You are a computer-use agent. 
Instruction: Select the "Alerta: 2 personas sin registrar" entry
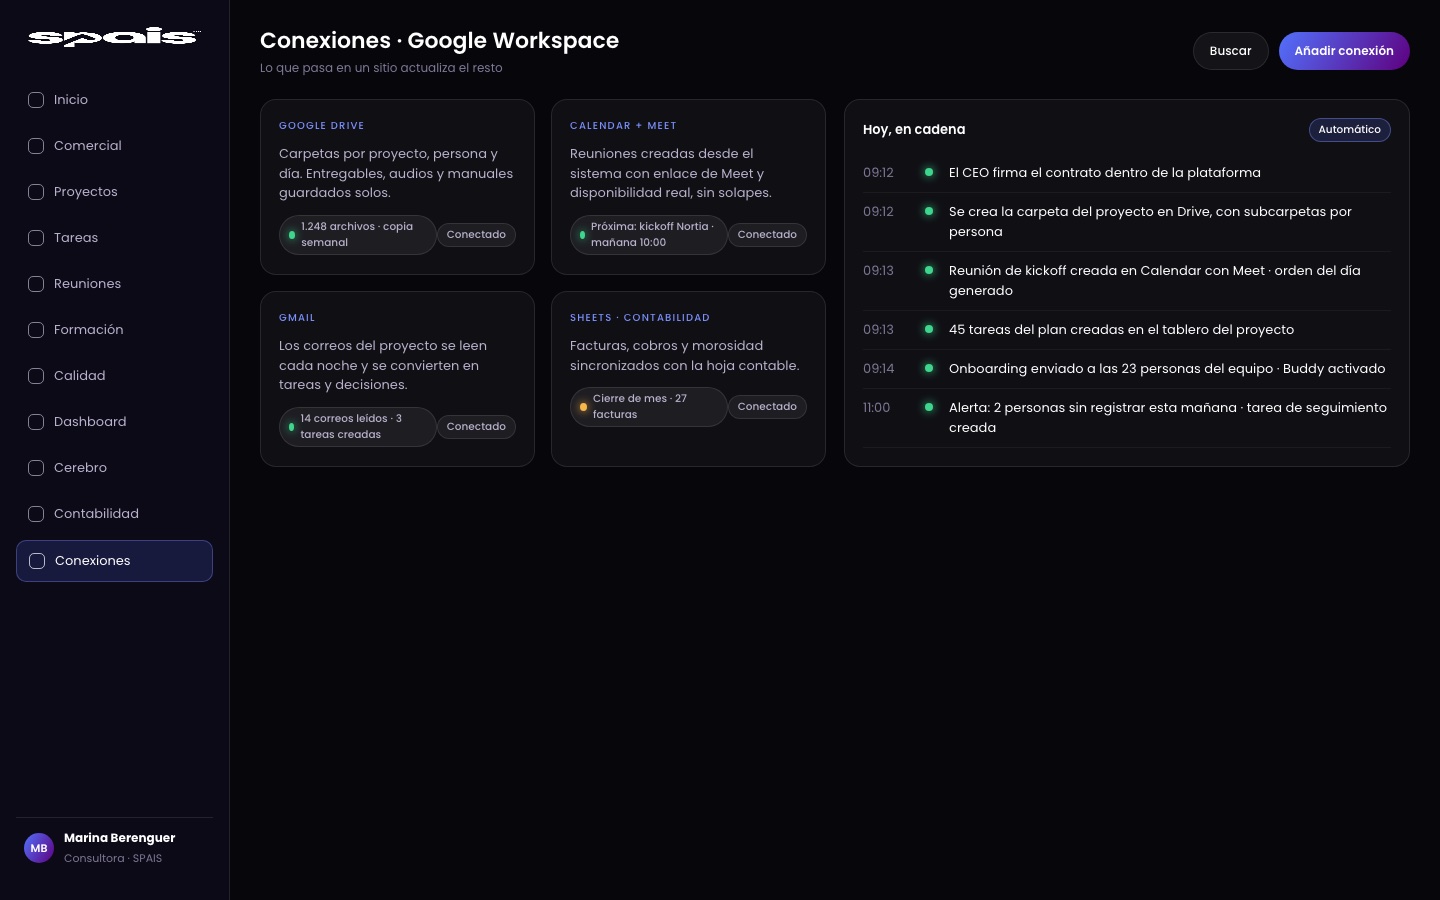[1127, 418]
